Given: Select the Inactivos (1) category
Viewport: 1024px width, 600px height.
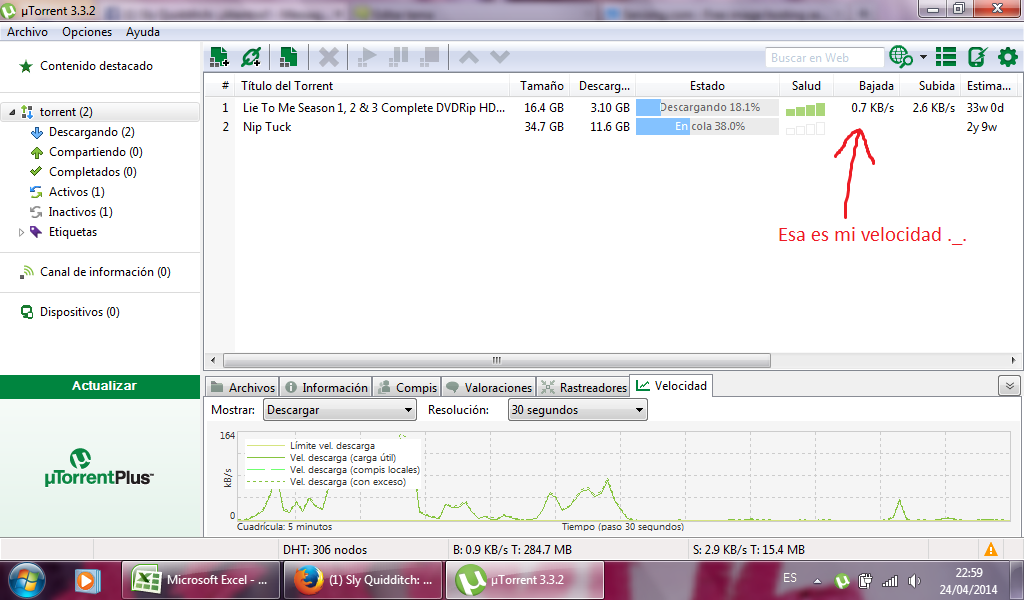Looking at the screenshot, I should (x=80, y=212).
